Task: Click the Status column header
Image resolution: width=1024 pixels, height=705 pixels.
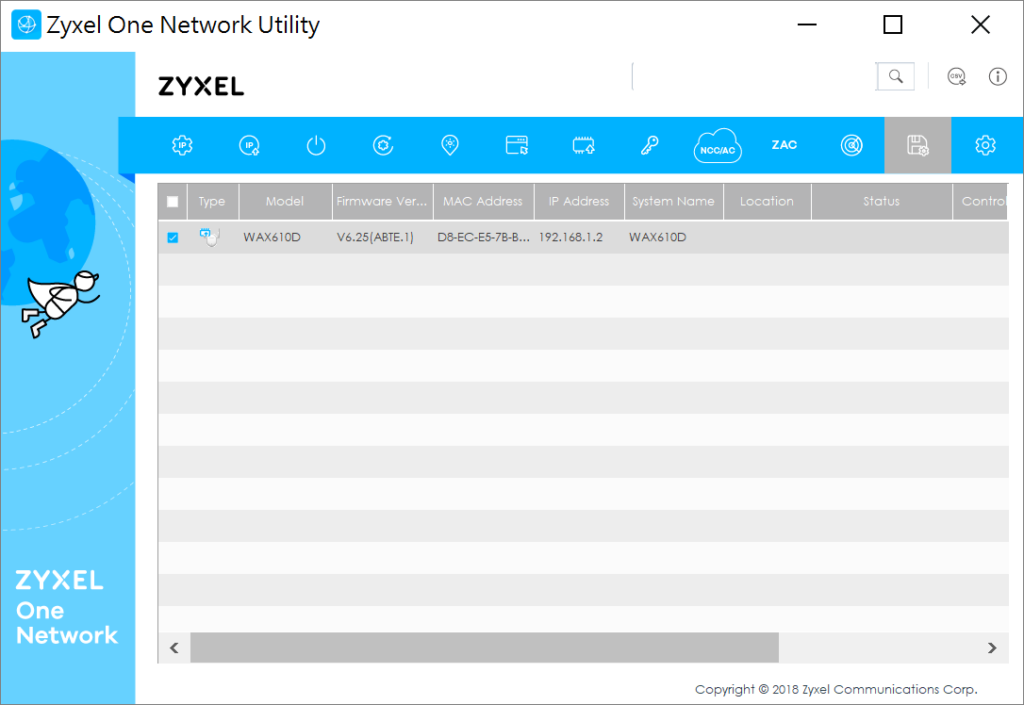Action: pyautogui.click(x=882, y=202)
